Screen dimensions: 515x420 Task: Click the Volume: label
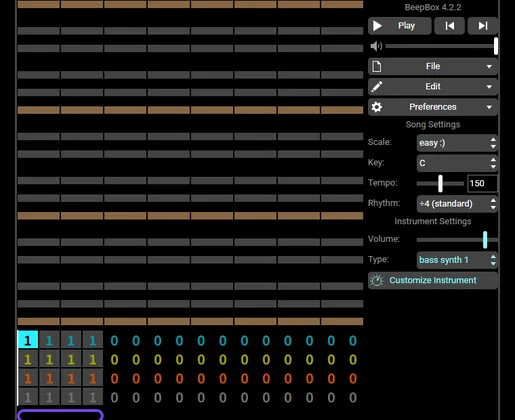(x=384, y=239)
